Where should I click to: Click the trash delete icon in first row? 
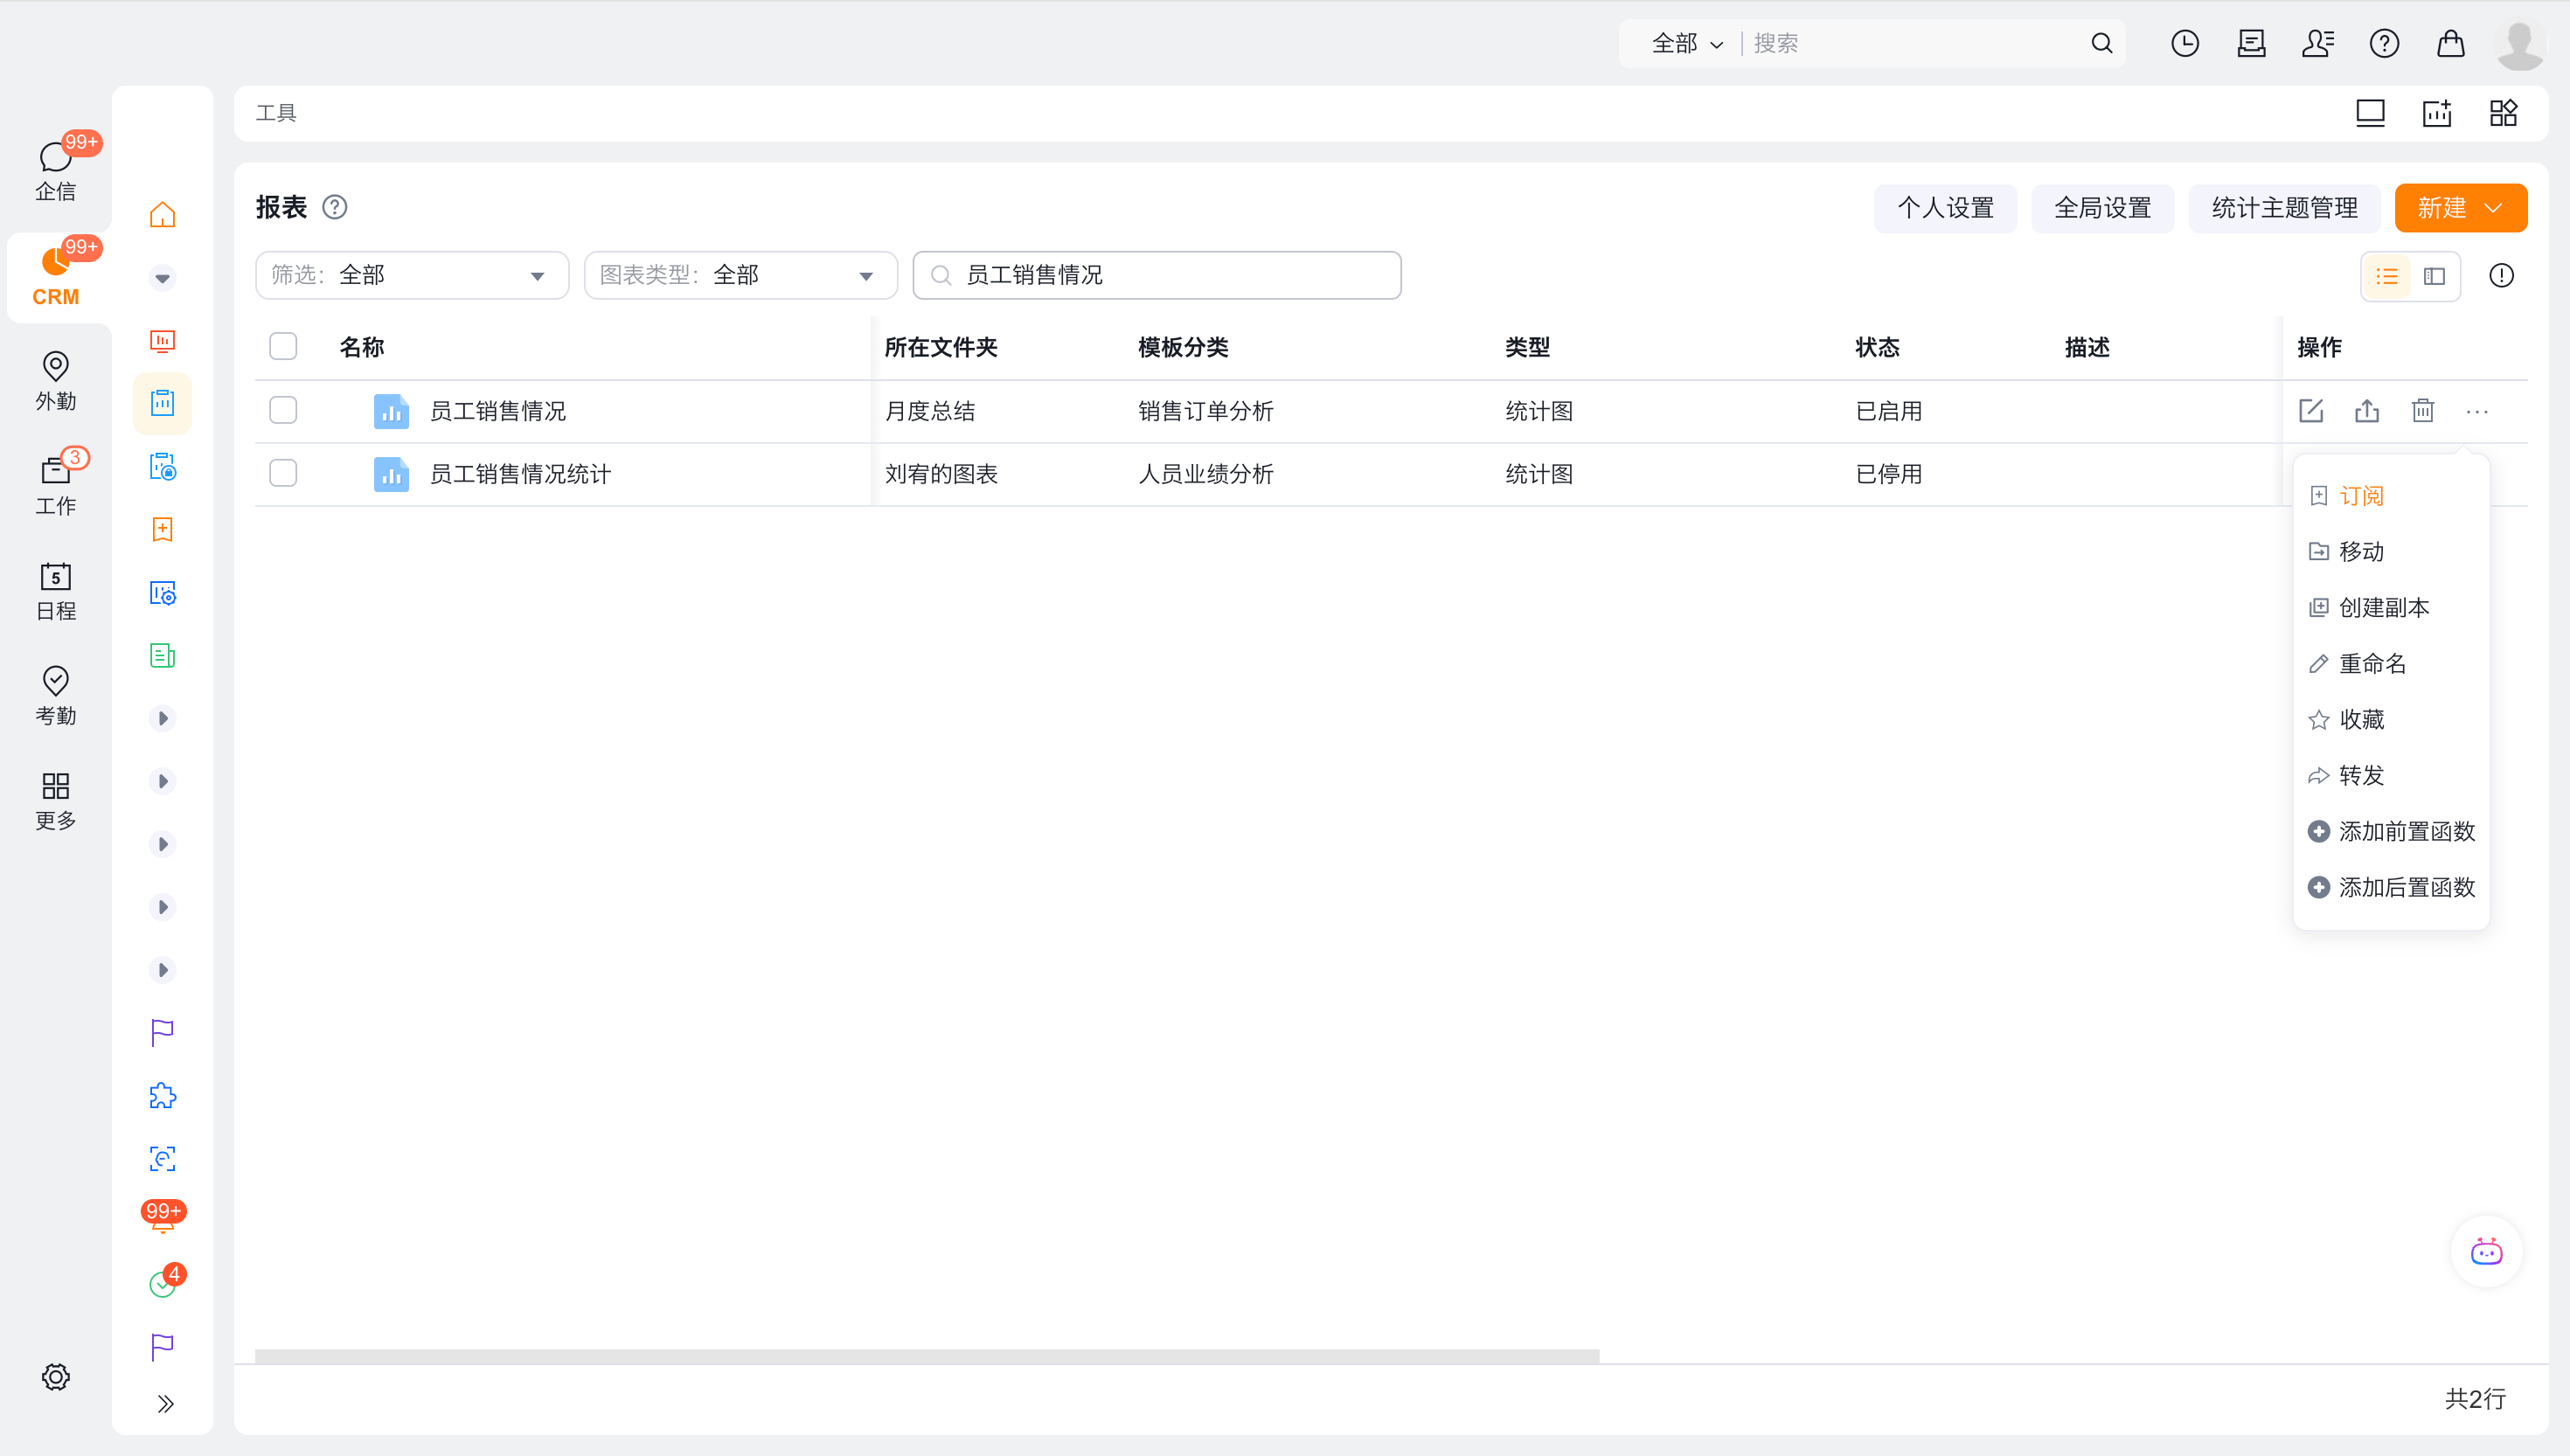(2422, 411)
